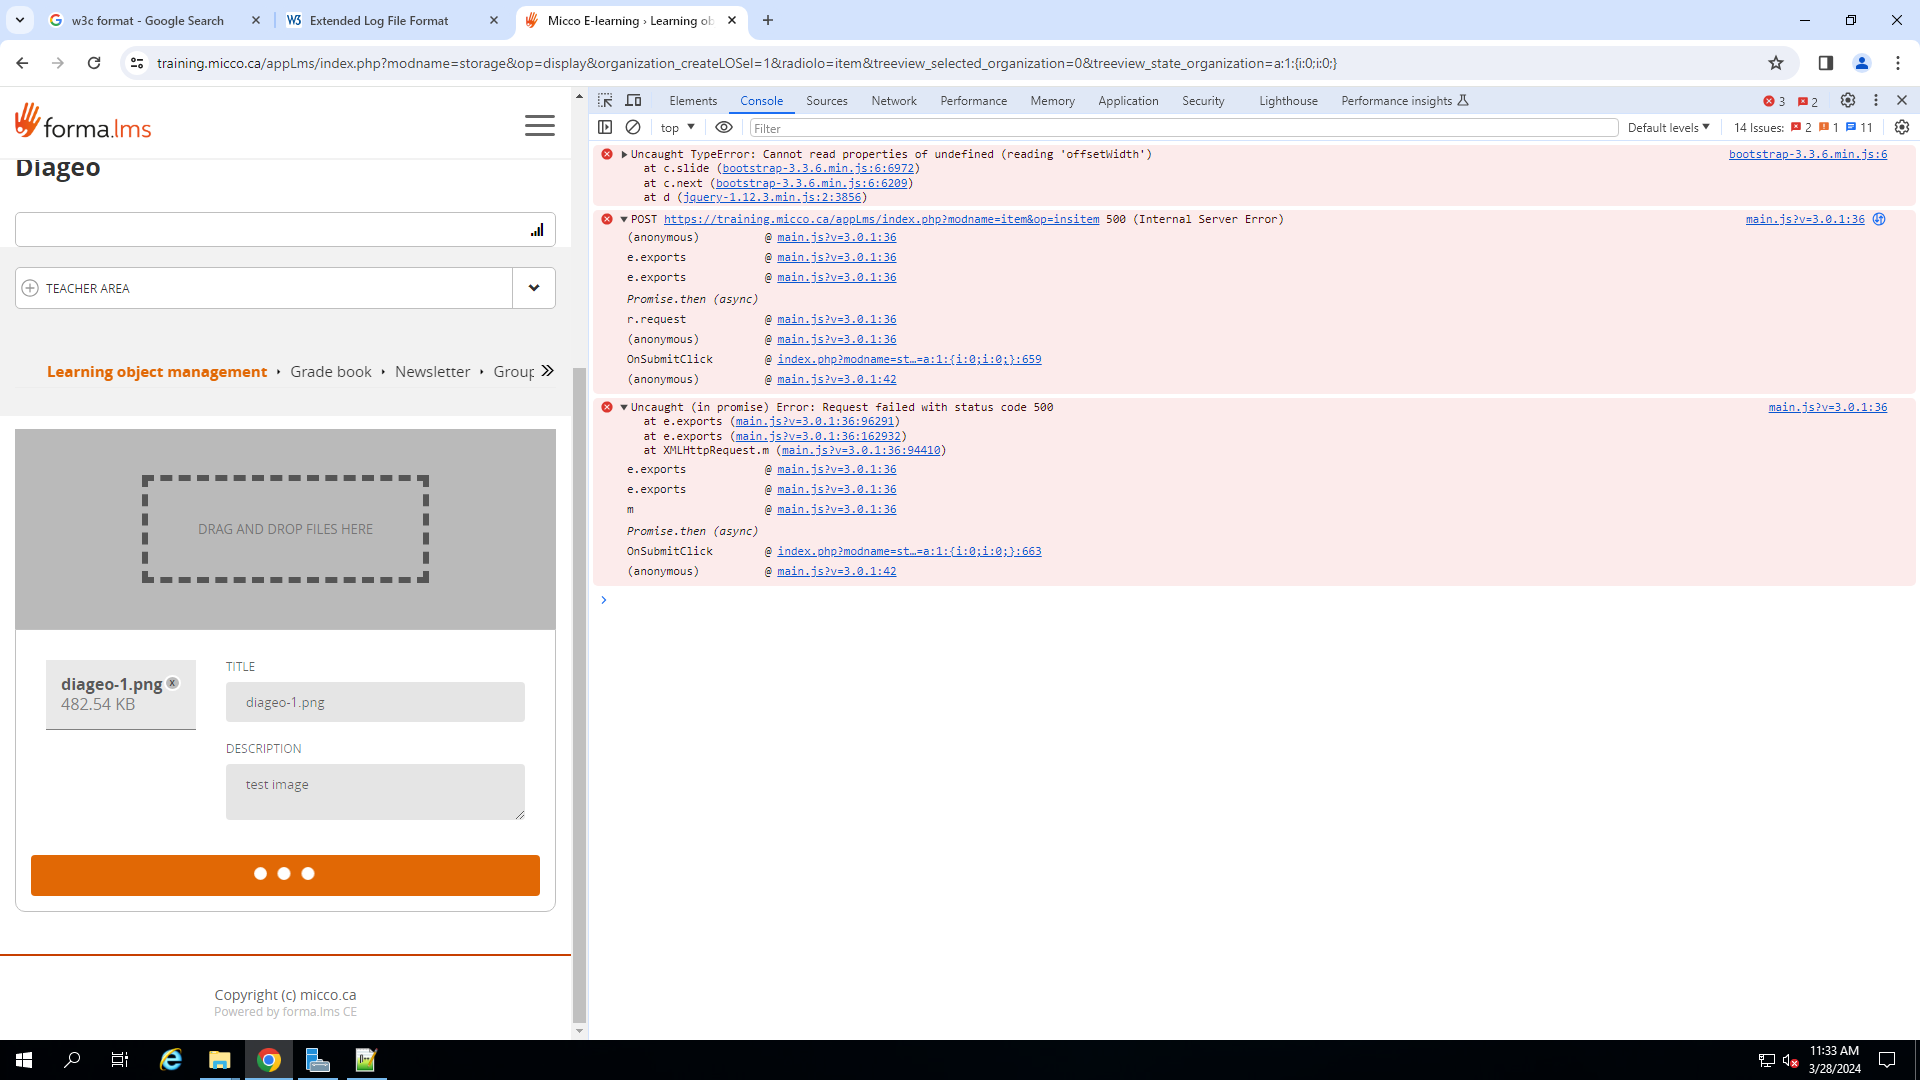The width and height of the screenshot is (1920, 1080).
Task: Clear the console with the clear icon
Action: tap(633, 127)
